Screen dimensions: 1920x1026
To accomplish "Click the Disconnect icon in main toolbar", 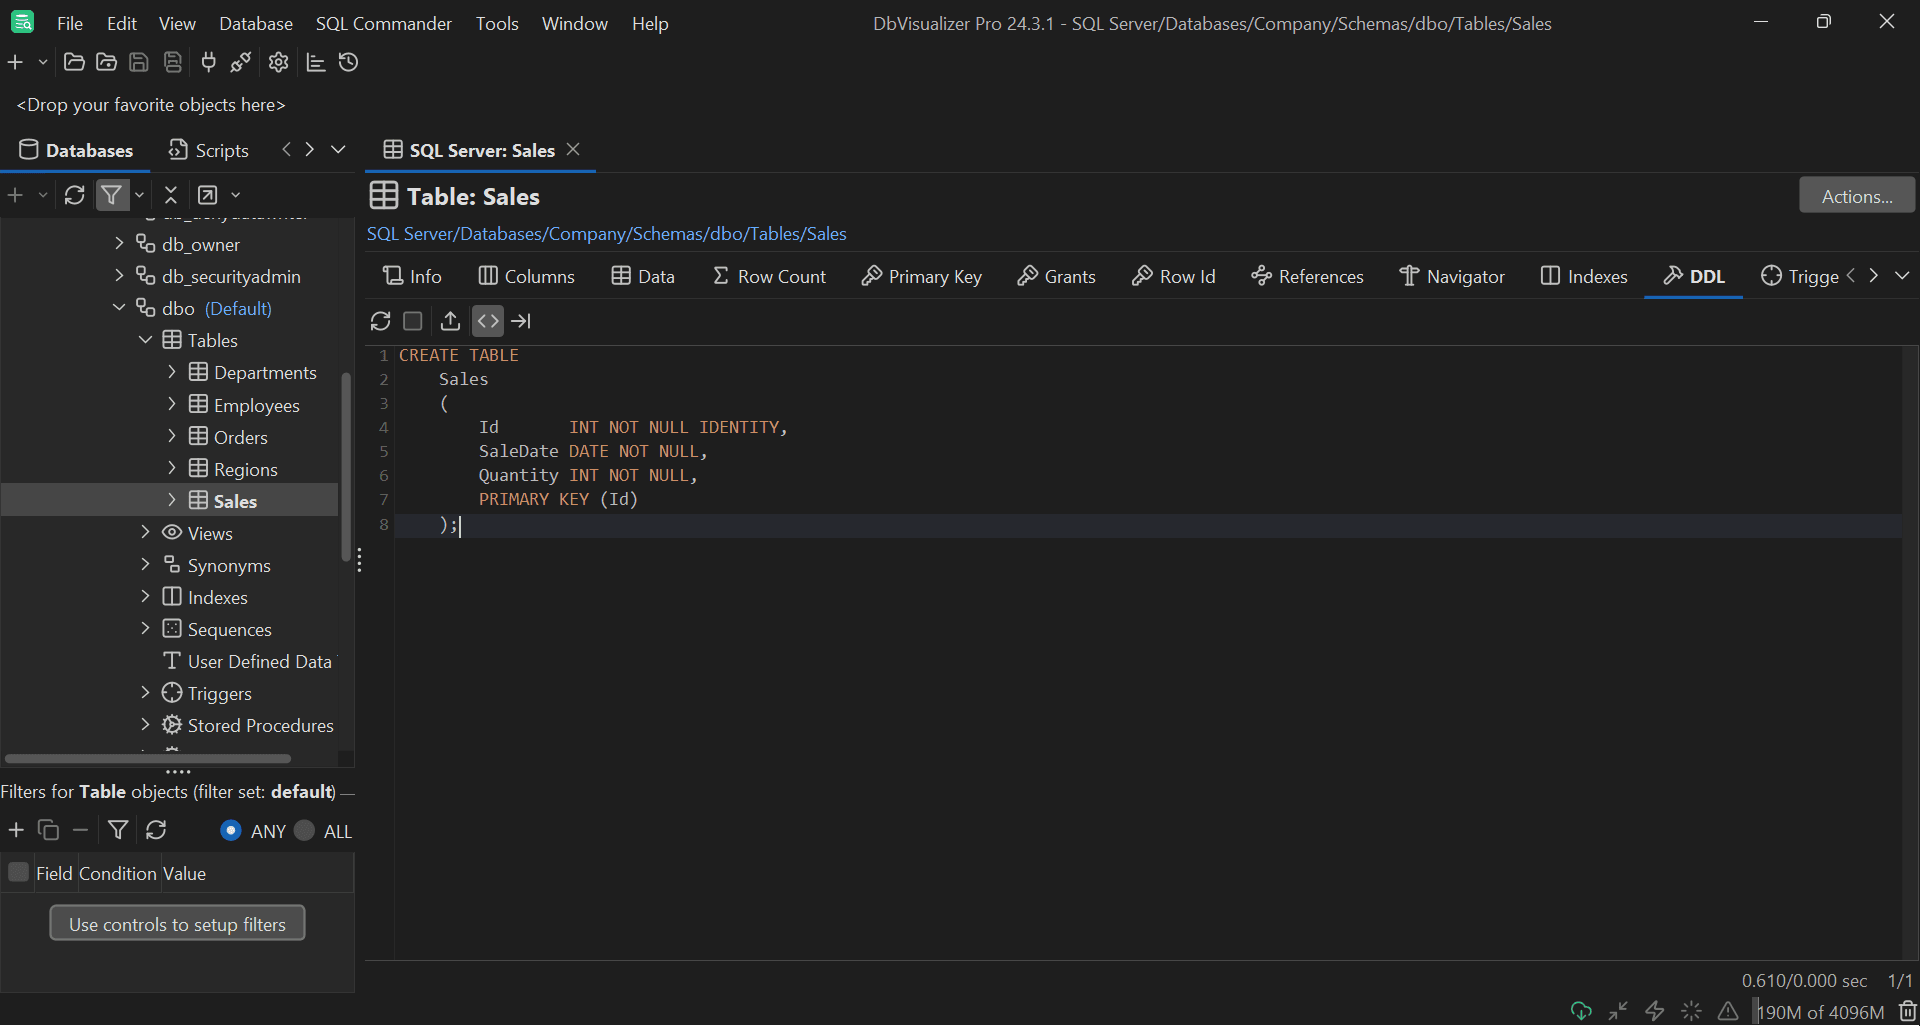I will coord(240,62).
